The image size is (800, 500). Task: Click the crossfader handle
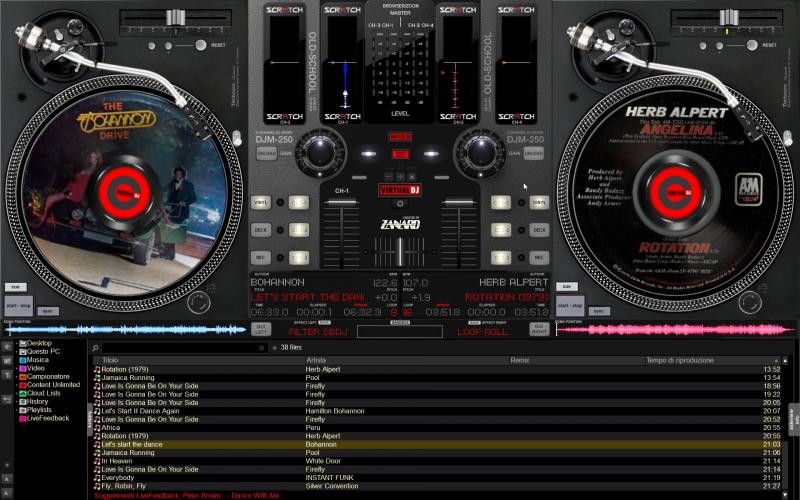(400, 252)
